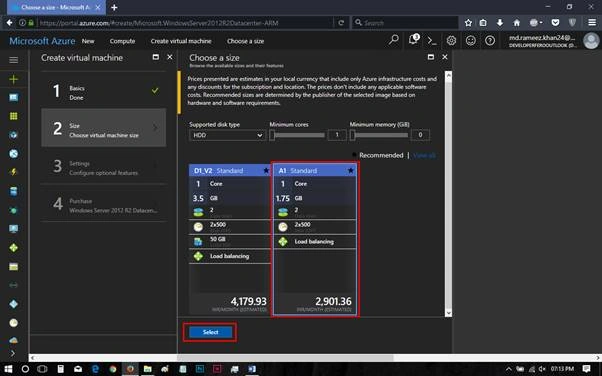Open the Resource groups cube sidebar icon
The height and width of the screenshot is (376, 602).
[x=13, y=135]
